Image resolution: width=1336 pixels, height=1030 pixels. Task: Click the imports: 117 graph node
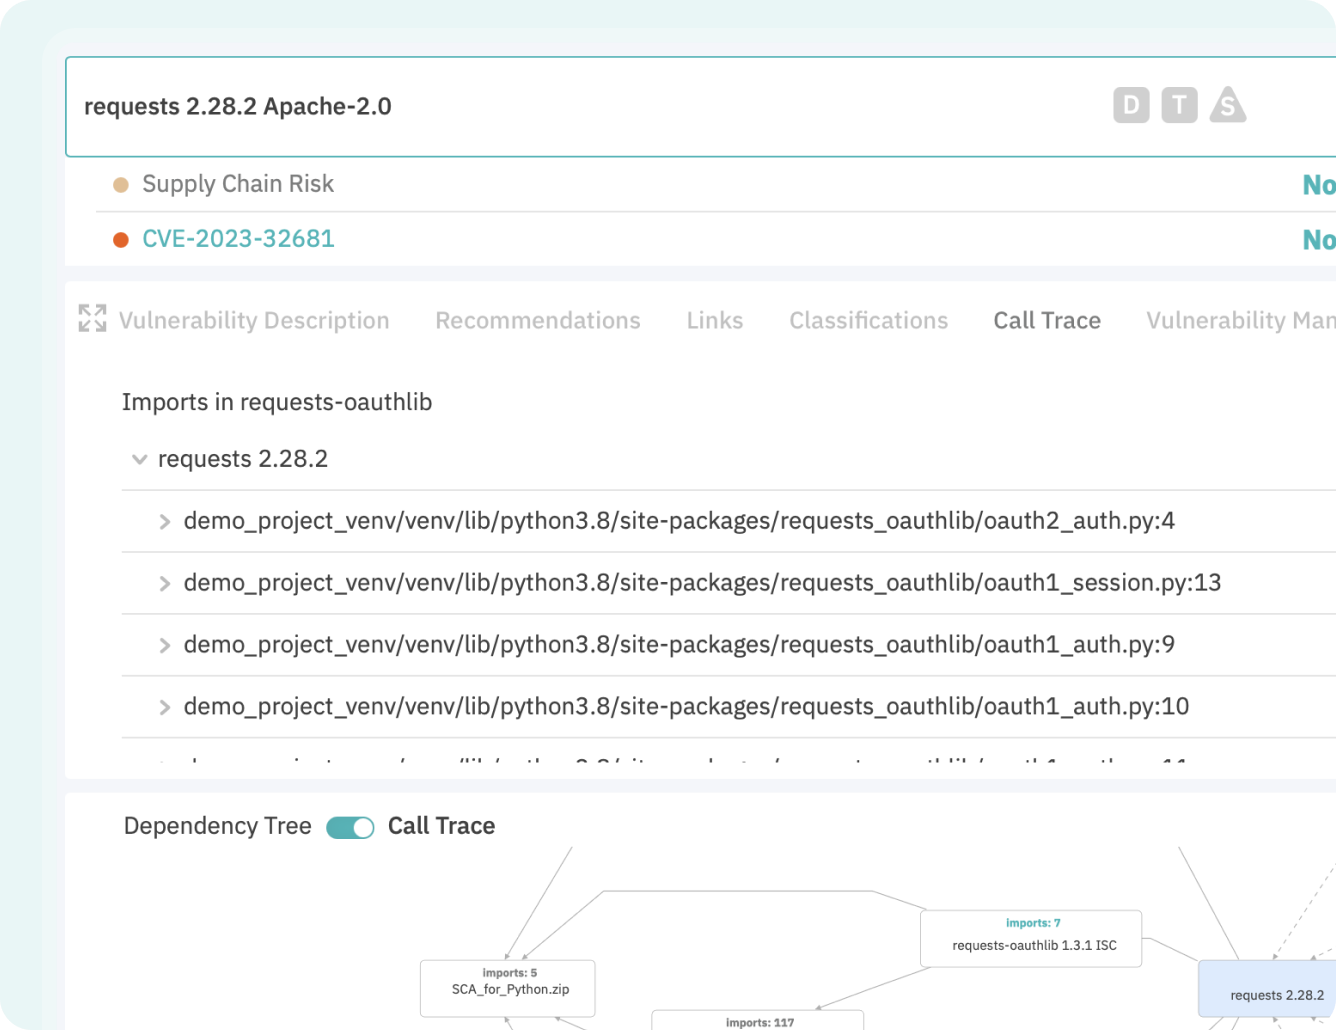point(758,1020)
